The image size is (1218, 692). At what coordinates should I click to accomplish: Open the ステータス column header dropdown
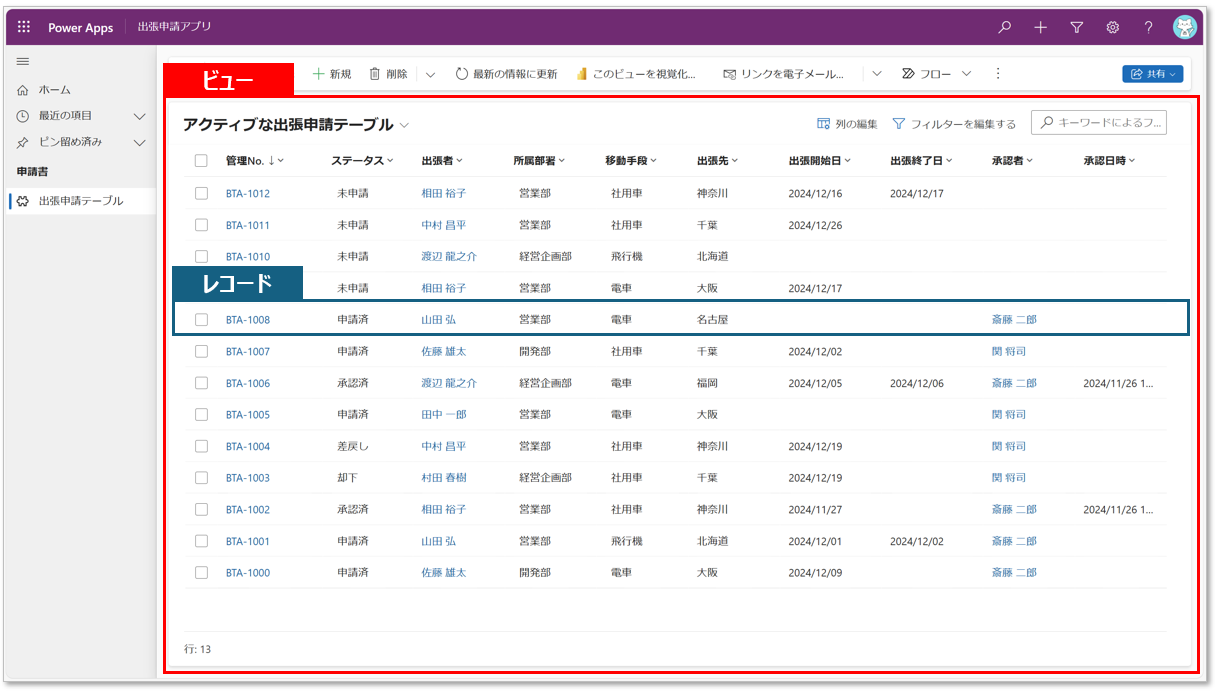(362, 161)
